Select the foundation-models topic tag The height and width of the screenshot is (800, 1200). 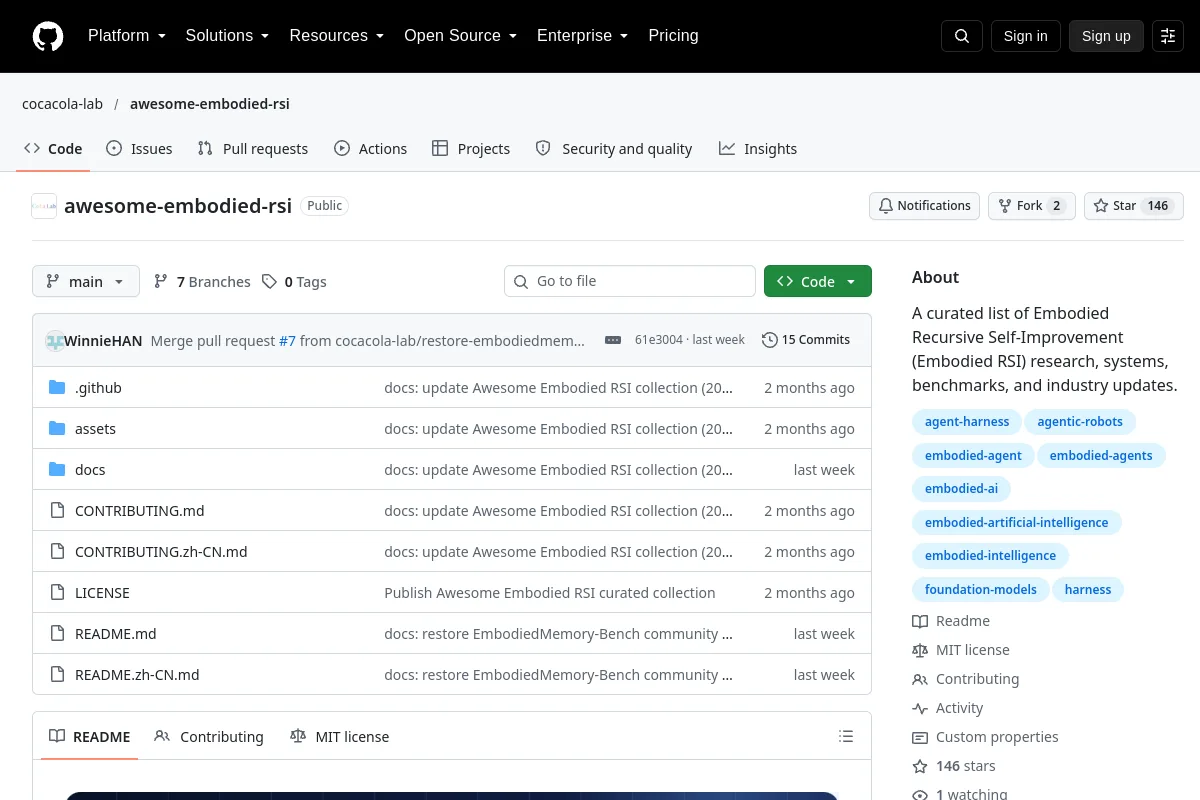pos(980,590)
